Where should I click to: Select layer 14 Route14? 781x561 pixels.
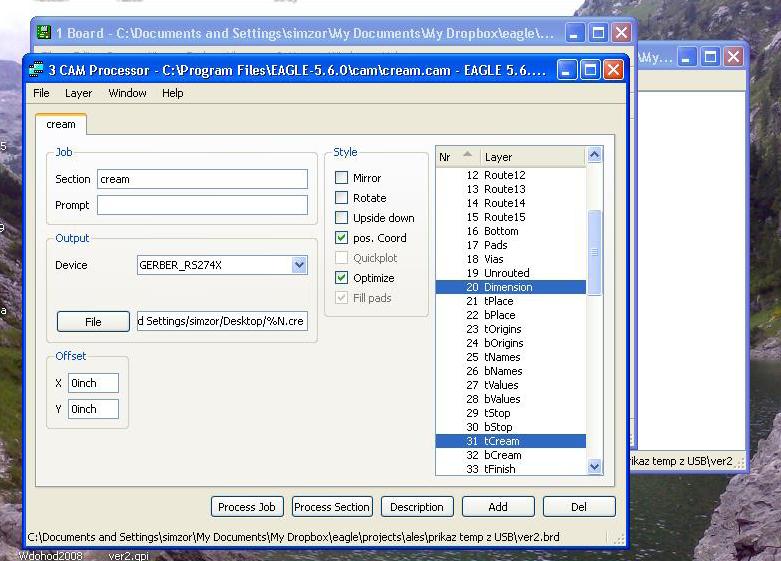click(511, 203)
